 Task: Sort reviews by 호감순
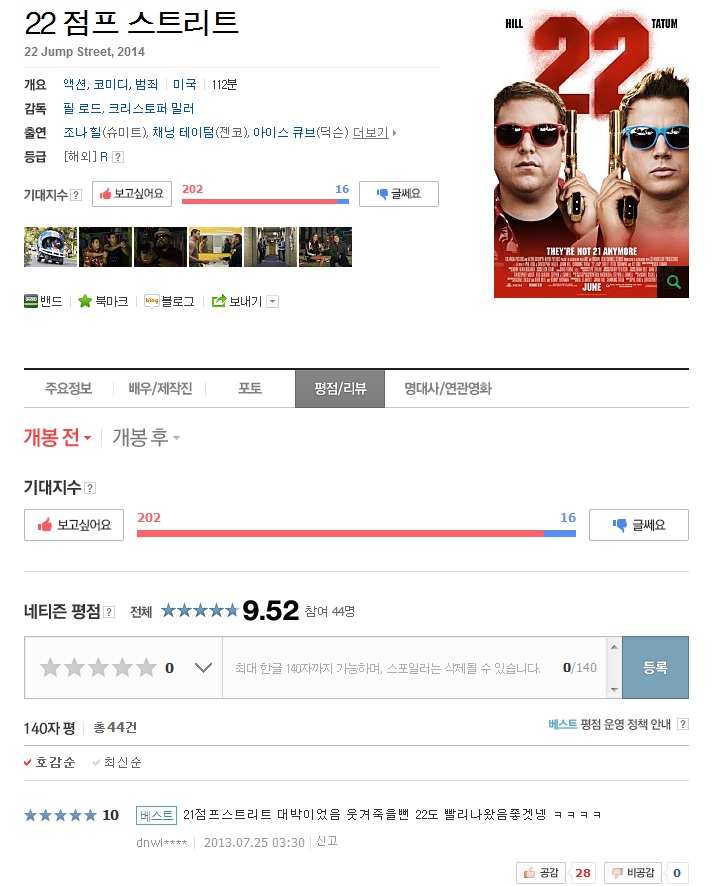[x=49, y=762]
